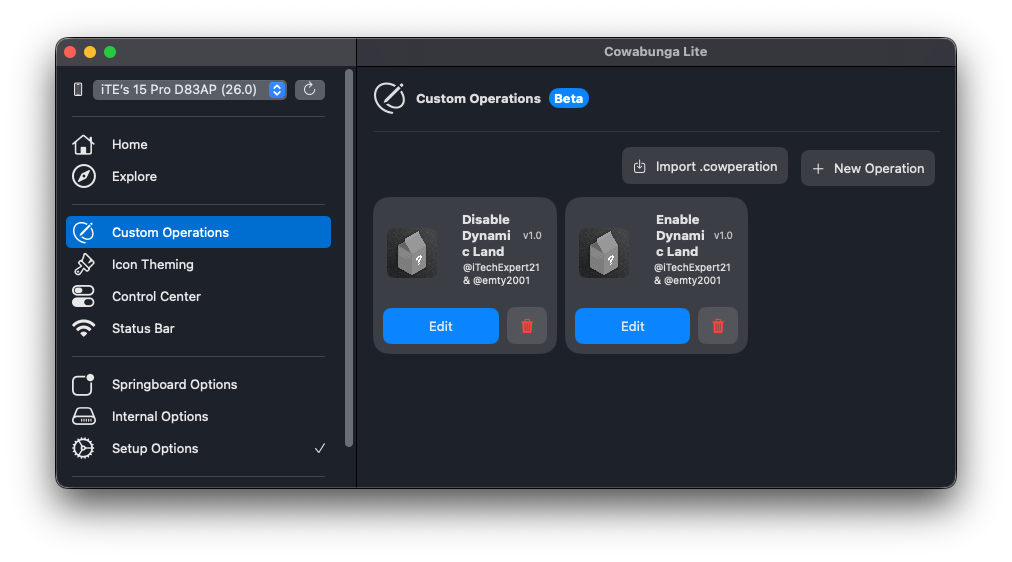Open Control Center settings

[x=198, y=296]
